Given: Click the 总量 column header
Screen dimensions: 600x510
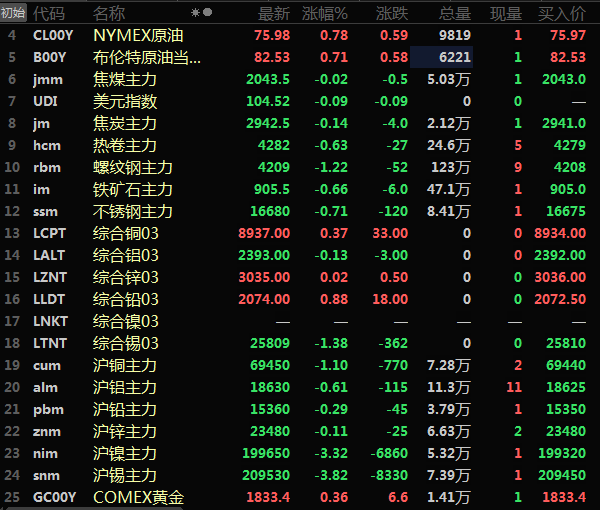Looking at the screenshot, I should coord(455,13).
